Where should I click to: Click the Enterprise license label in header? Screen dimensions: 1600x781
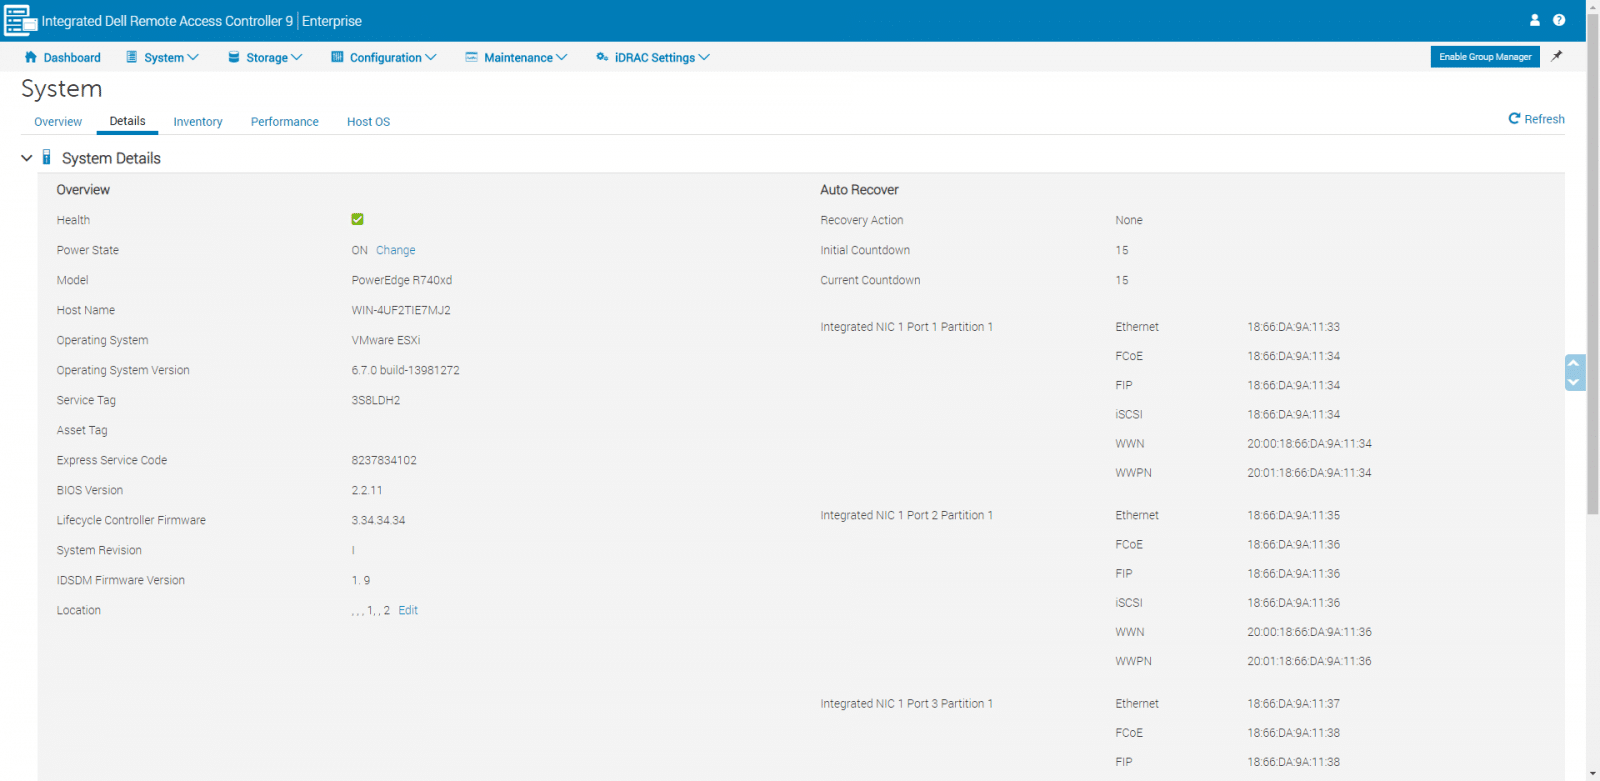click(332, 21)
